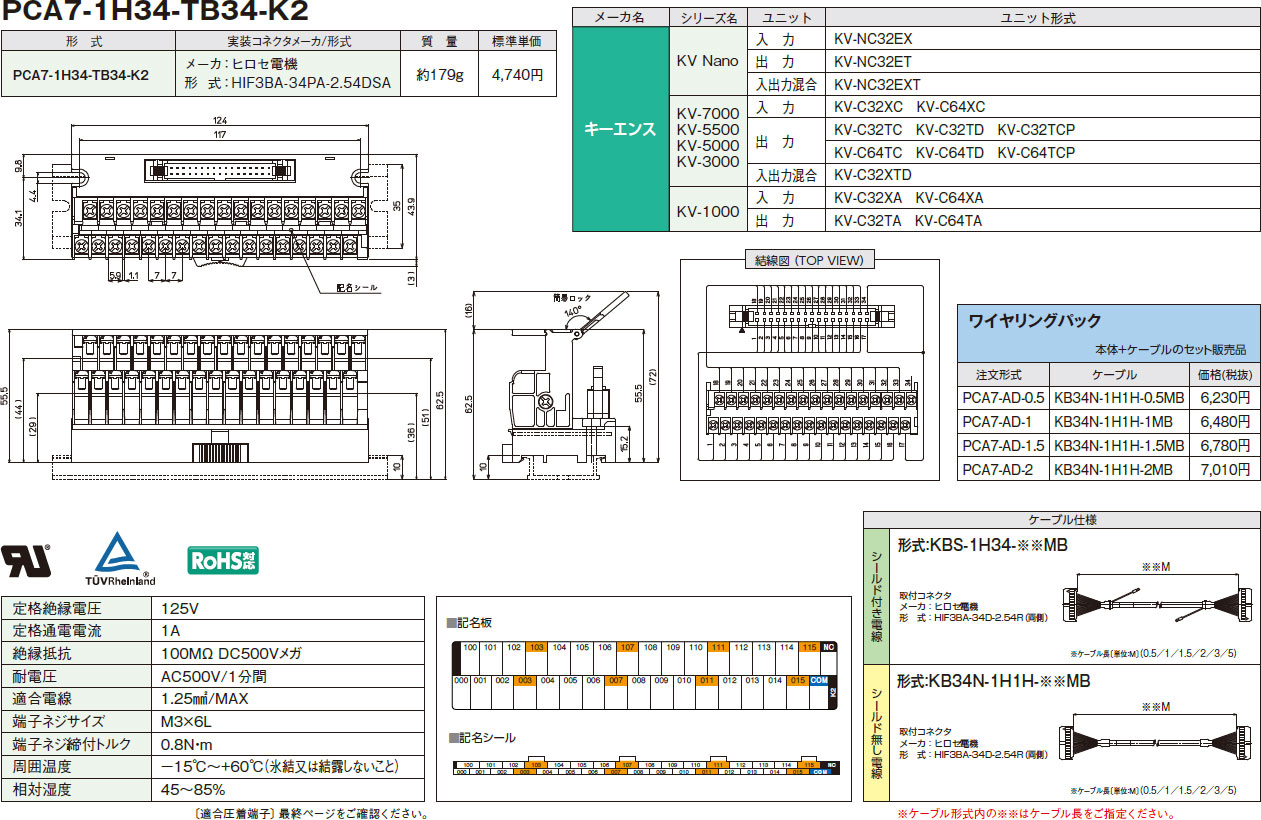Screen dimensions: 1261x820
Task: Click the KV-NC32ET unit model
Action: pos(872,62)
